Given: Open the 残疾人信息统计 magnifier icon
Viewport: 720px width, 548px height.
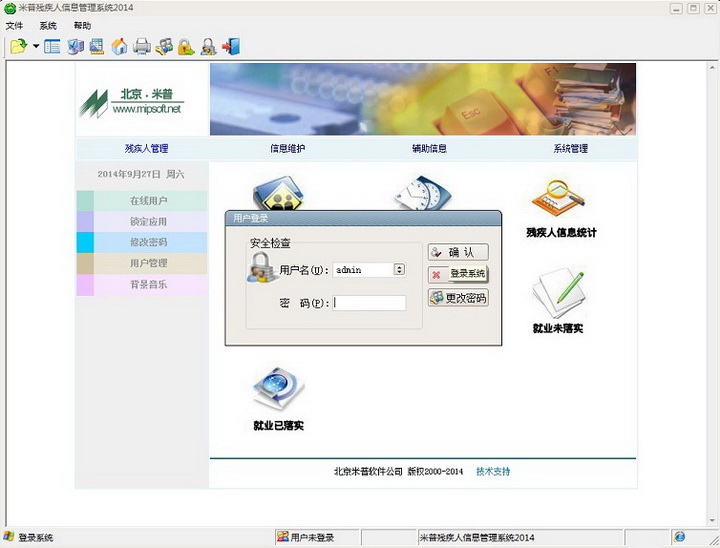Looking at the screenshot, I should click(560, 198).
